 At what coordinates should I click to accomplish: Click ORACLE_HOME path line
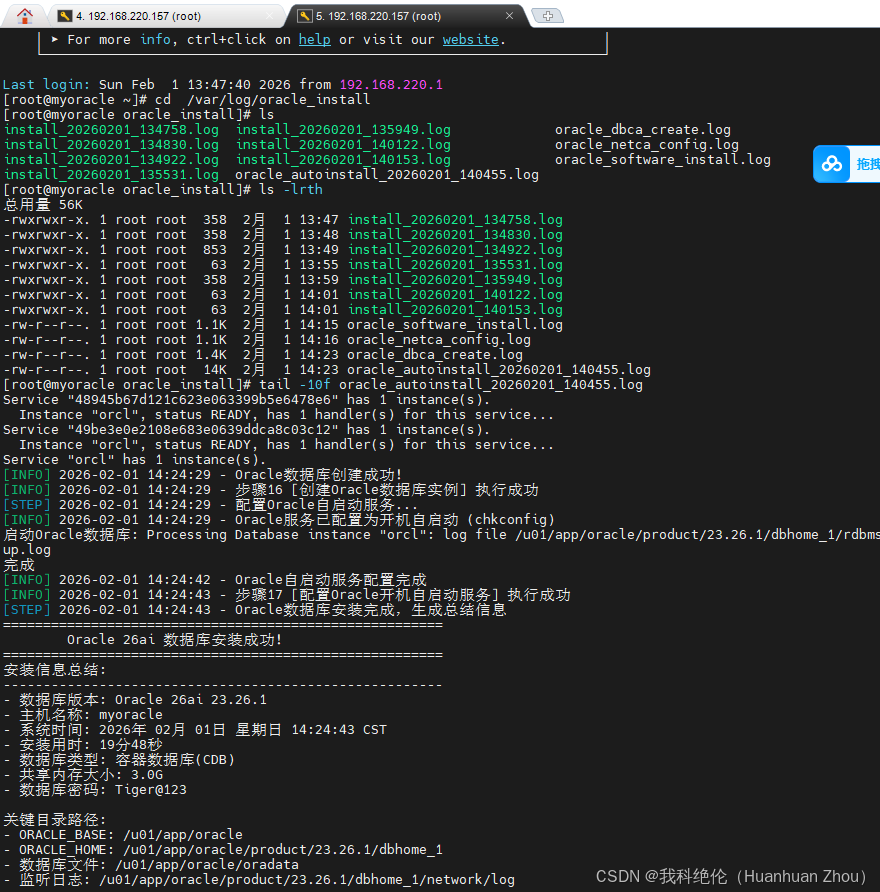point(223,849)
